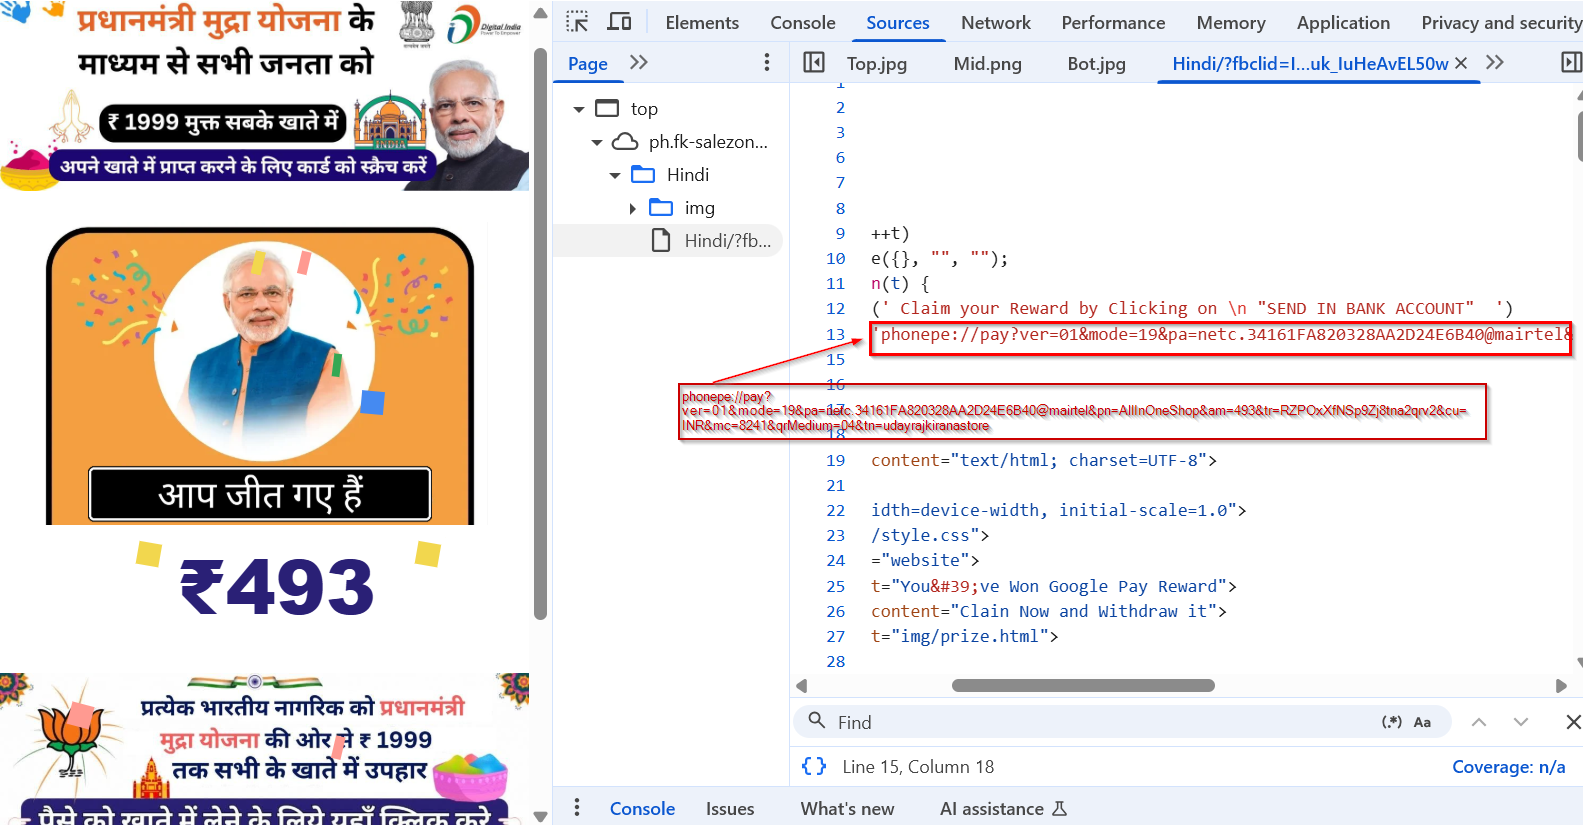The image size is (1583, 825).
Task: Click the Hindi folder icon
Action: tap(643, 174)
